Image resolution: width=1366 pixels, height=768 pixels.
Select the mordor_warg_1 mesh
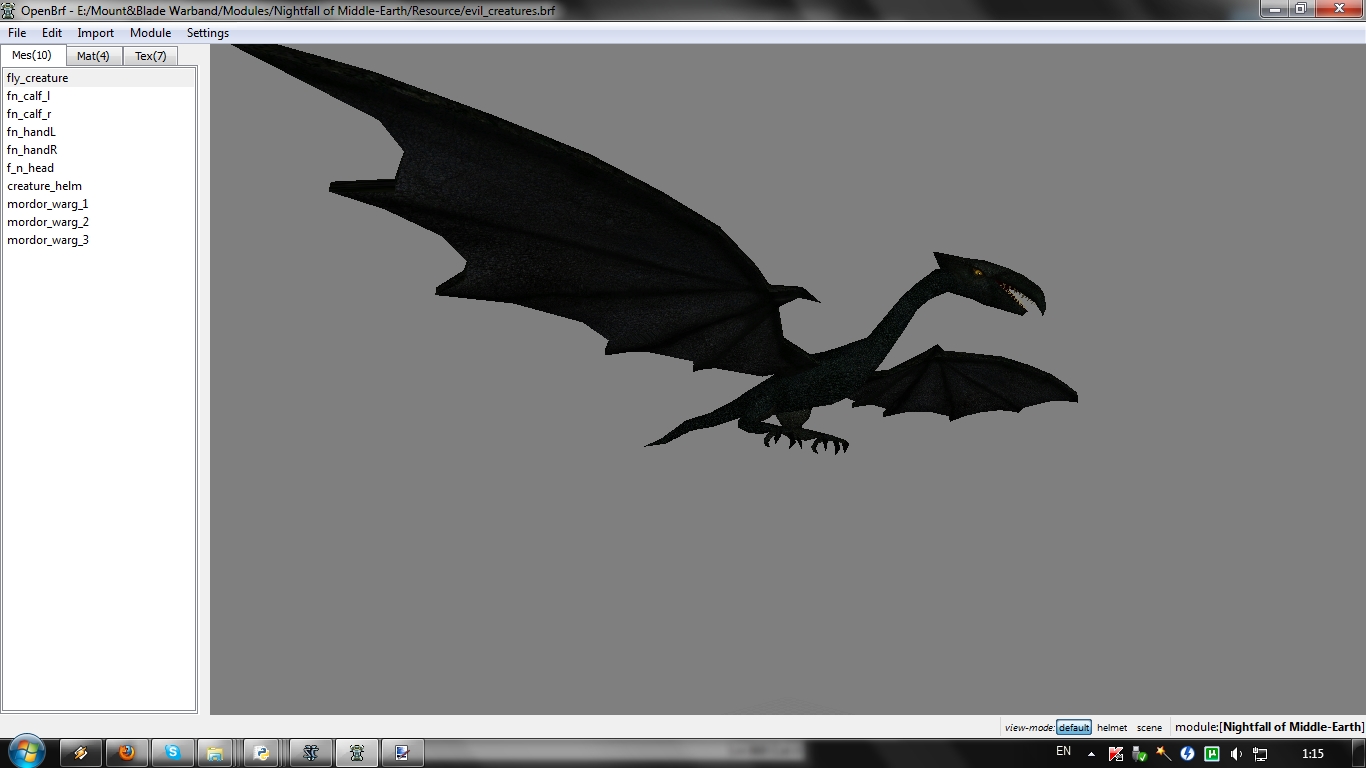coord(99,204)
